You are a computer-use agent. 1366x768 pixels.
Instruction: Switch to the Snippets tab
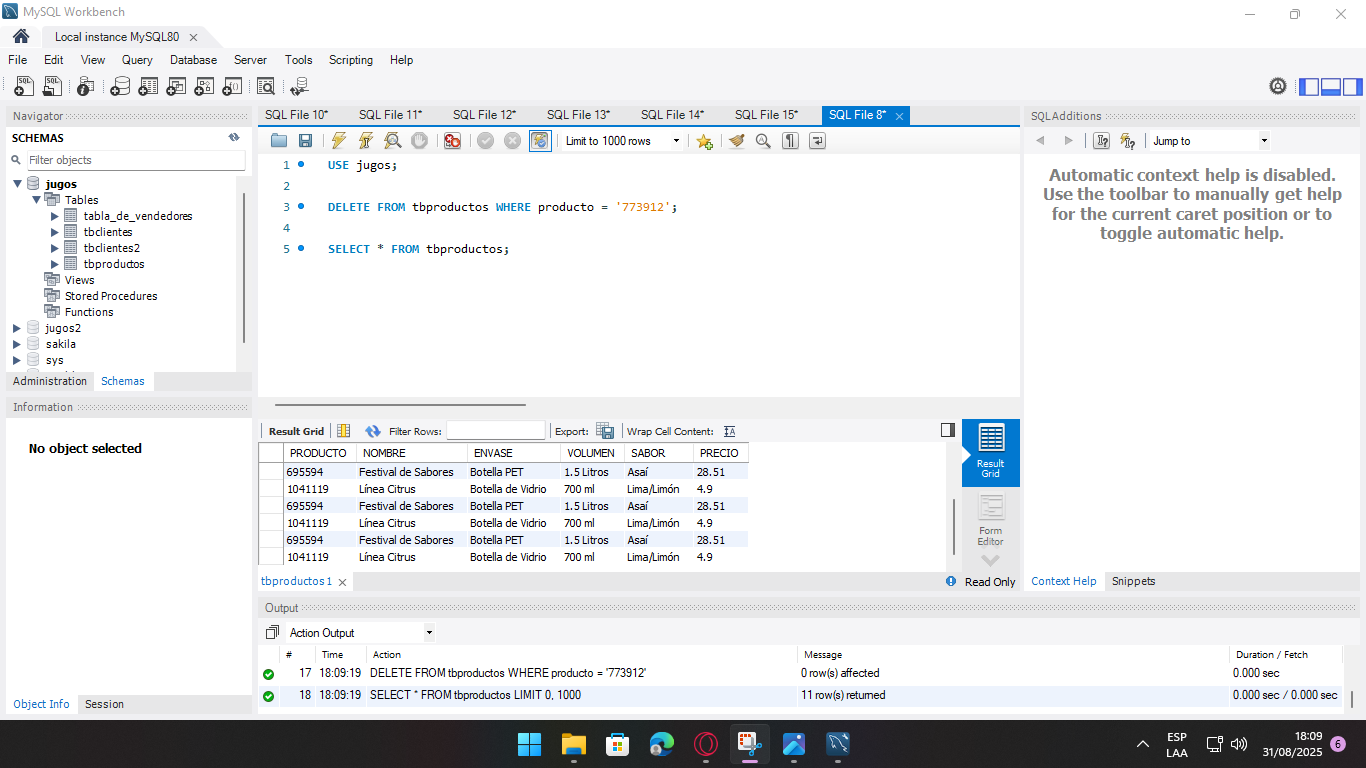tap(1133, 581)
